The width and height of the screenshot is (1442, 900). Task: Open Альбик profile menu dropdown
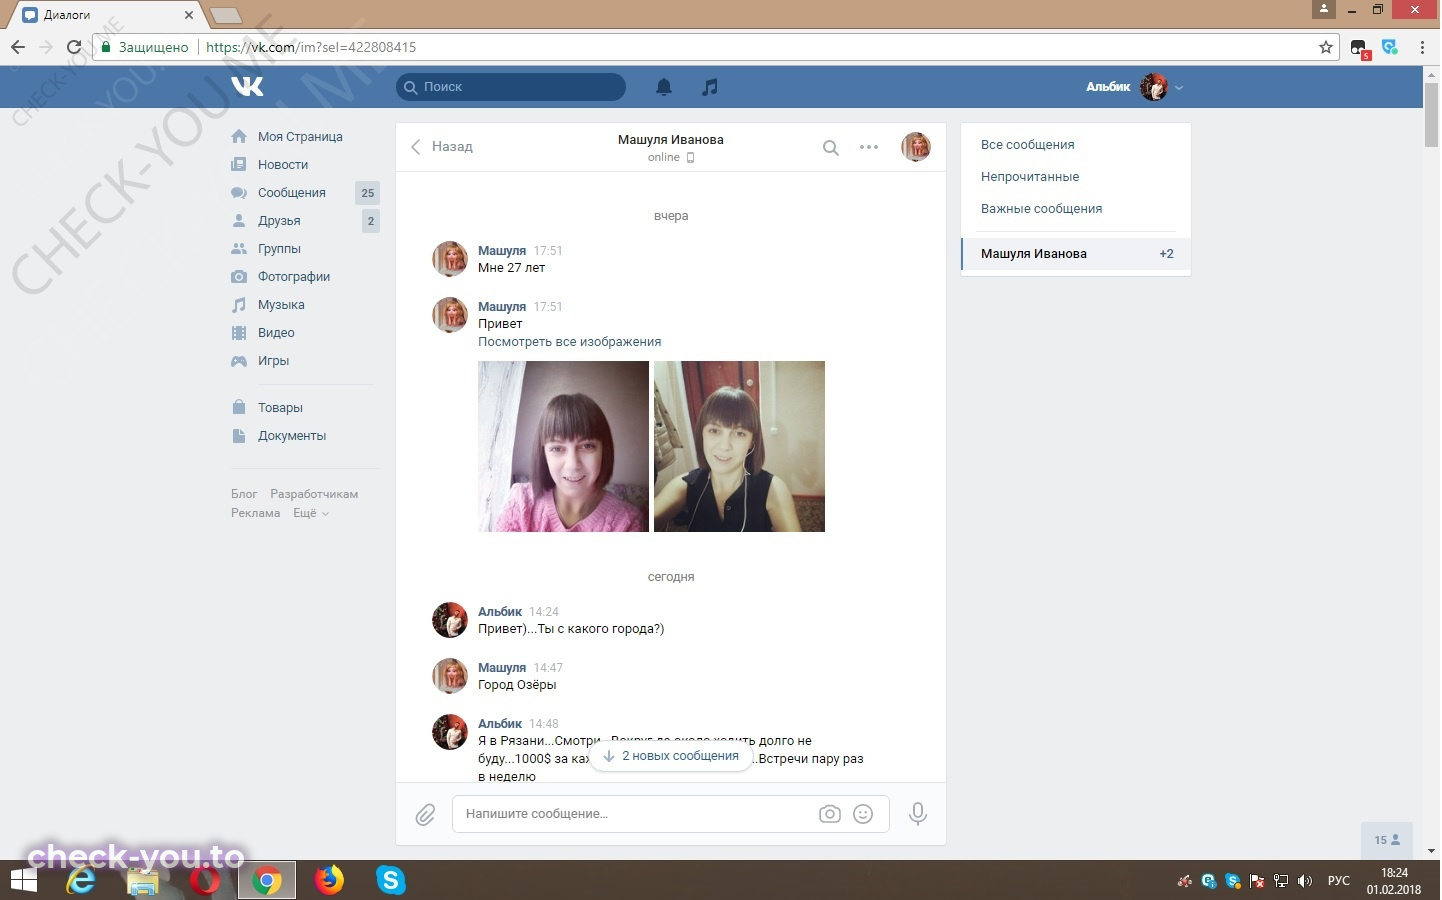(x=1135, y=87)
